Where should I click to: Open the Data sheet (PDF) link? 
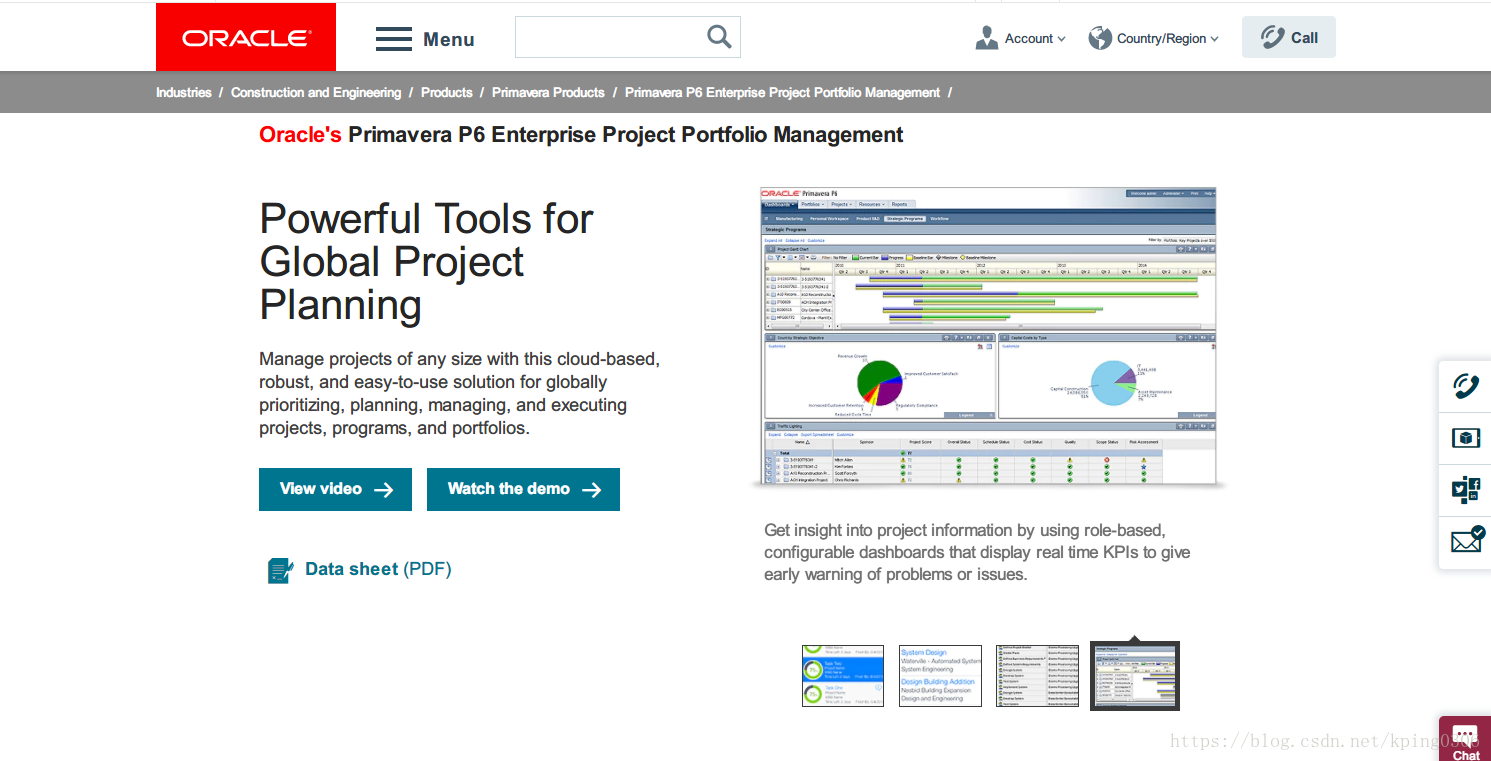click(378, 569)
